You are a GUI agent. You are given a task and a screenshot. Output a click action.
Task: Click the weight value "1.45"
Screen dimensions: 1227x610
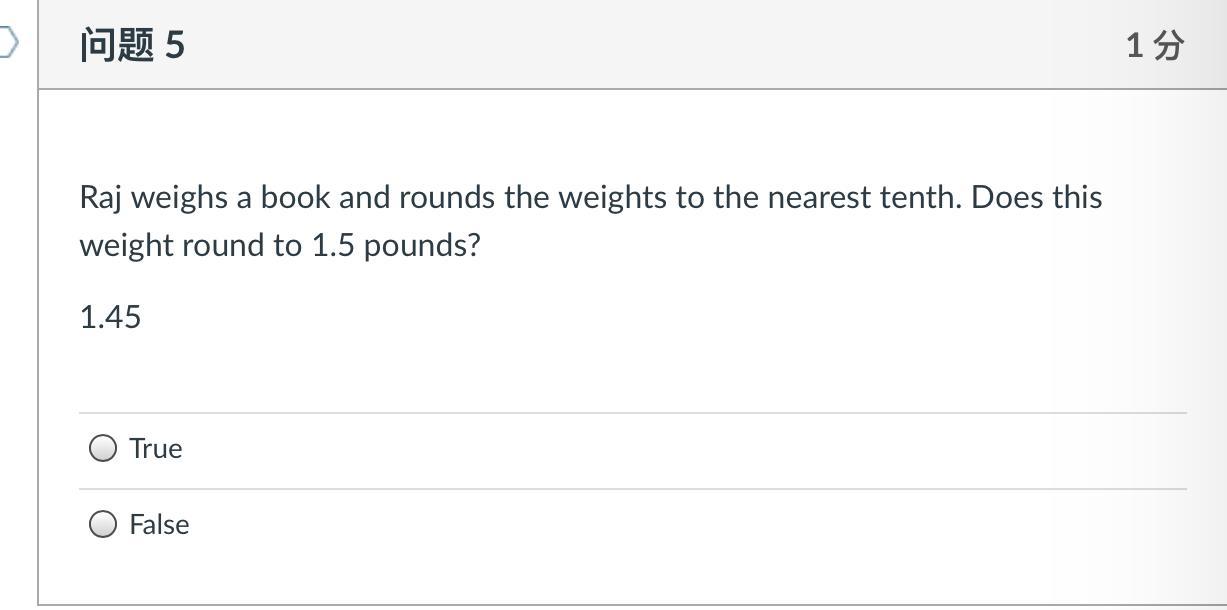(110, 317)
